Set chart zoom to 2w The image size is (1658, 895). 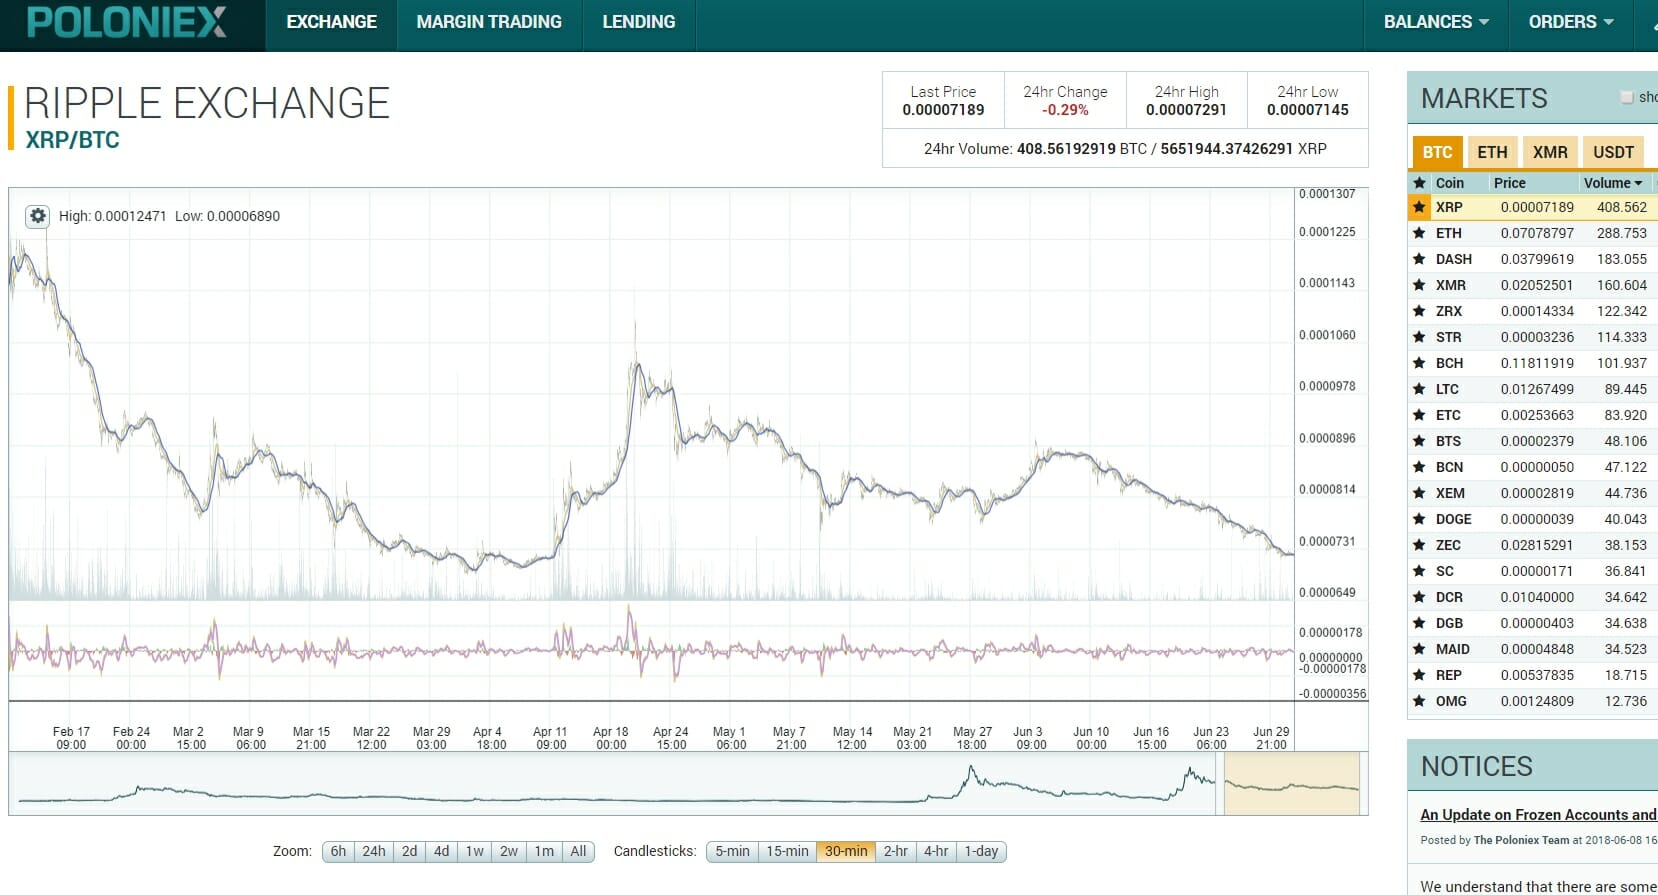click(509, 851)
